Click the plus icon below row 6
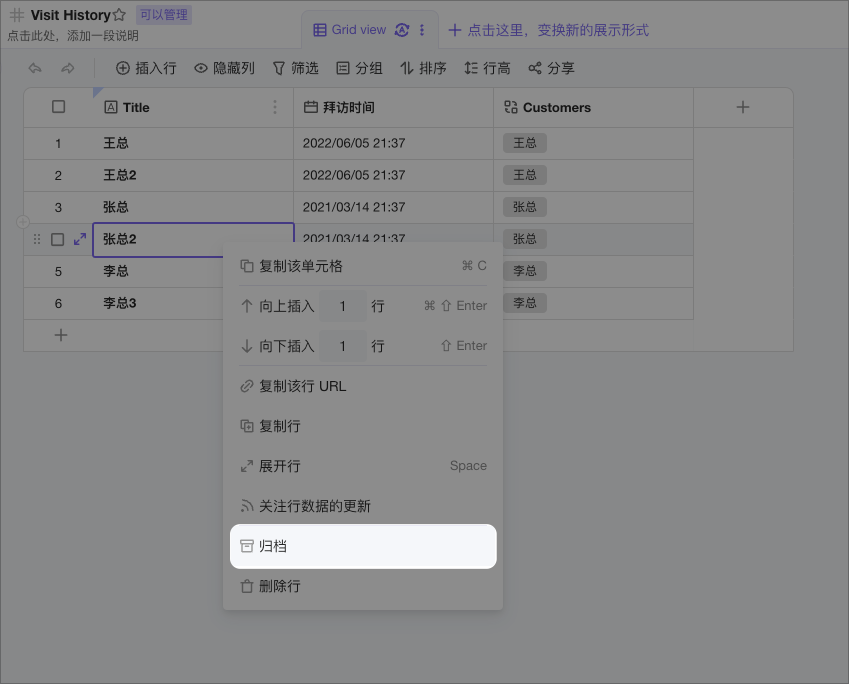The height and width of the screenshot is (684, 849). click(61, 335)
